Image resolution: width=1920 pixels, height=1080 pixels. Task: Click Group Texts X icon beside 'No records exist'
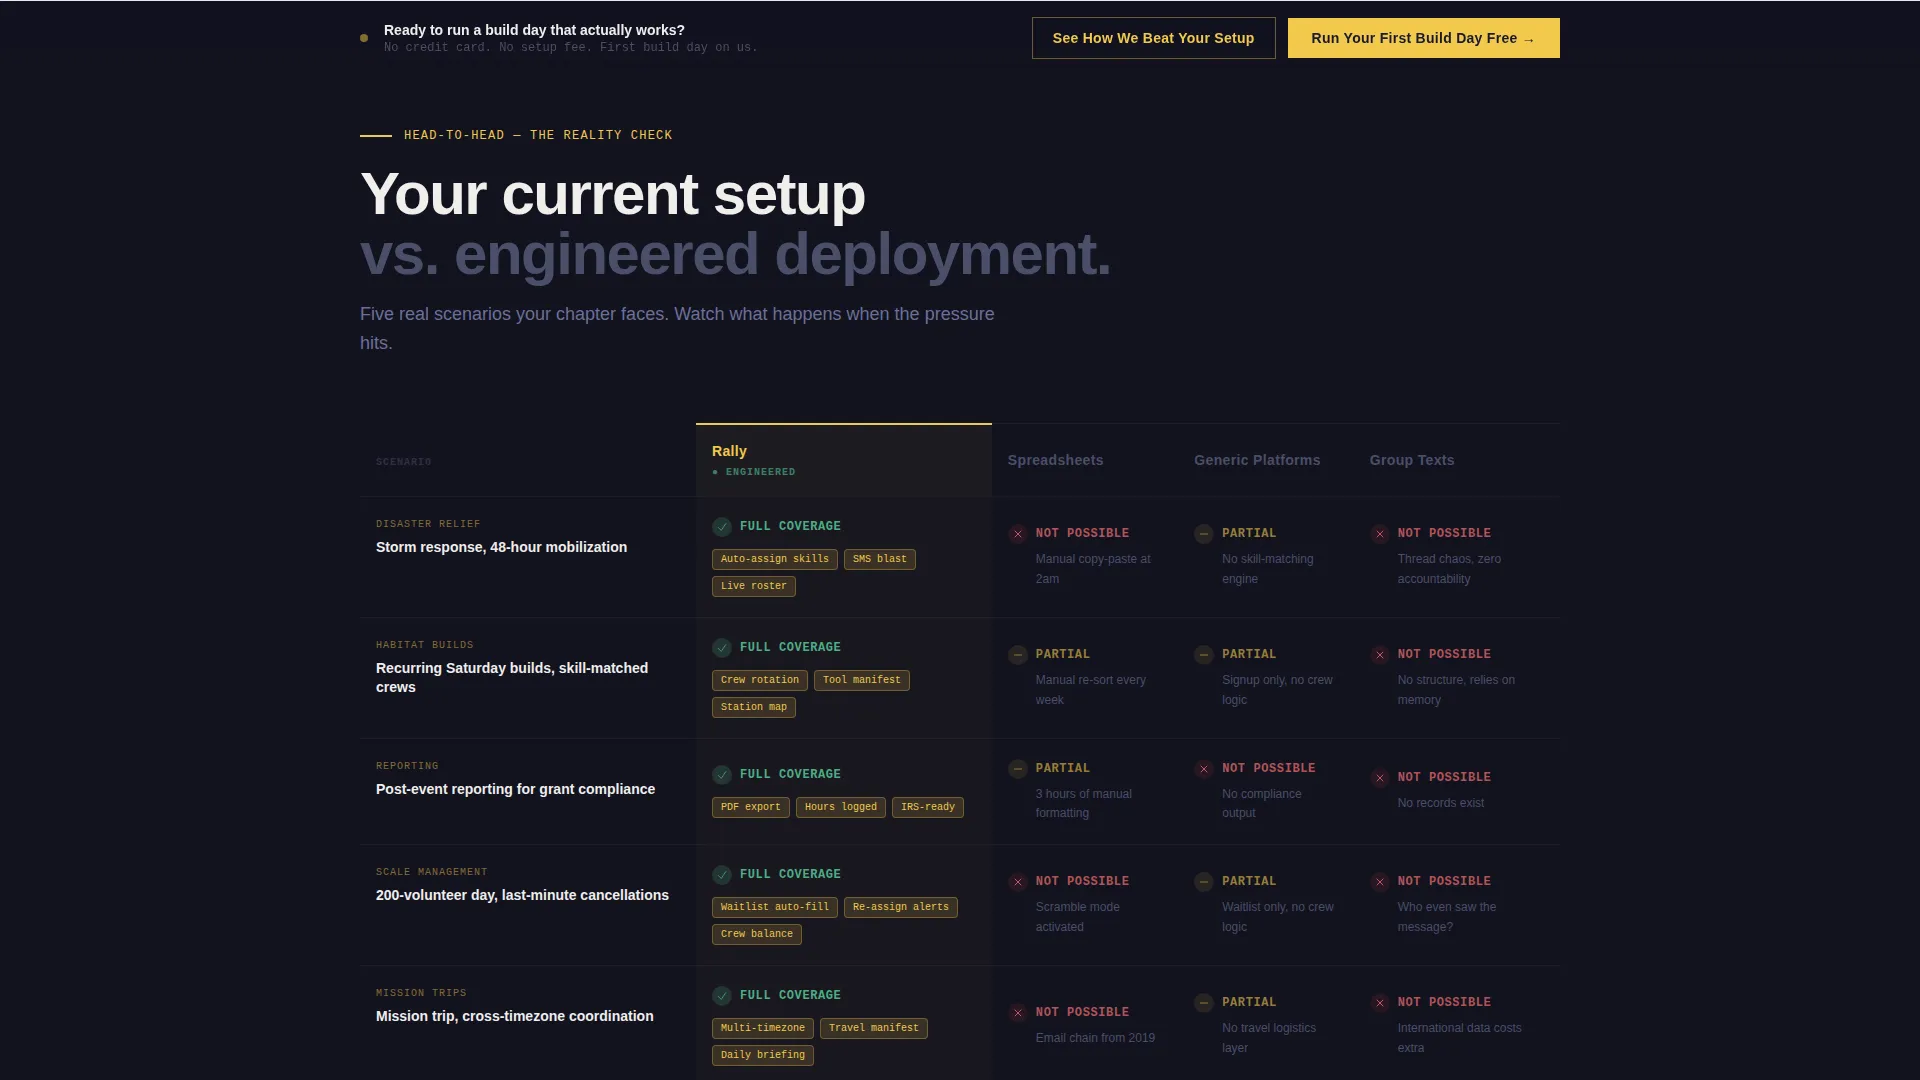click(x=1380, y=778)
